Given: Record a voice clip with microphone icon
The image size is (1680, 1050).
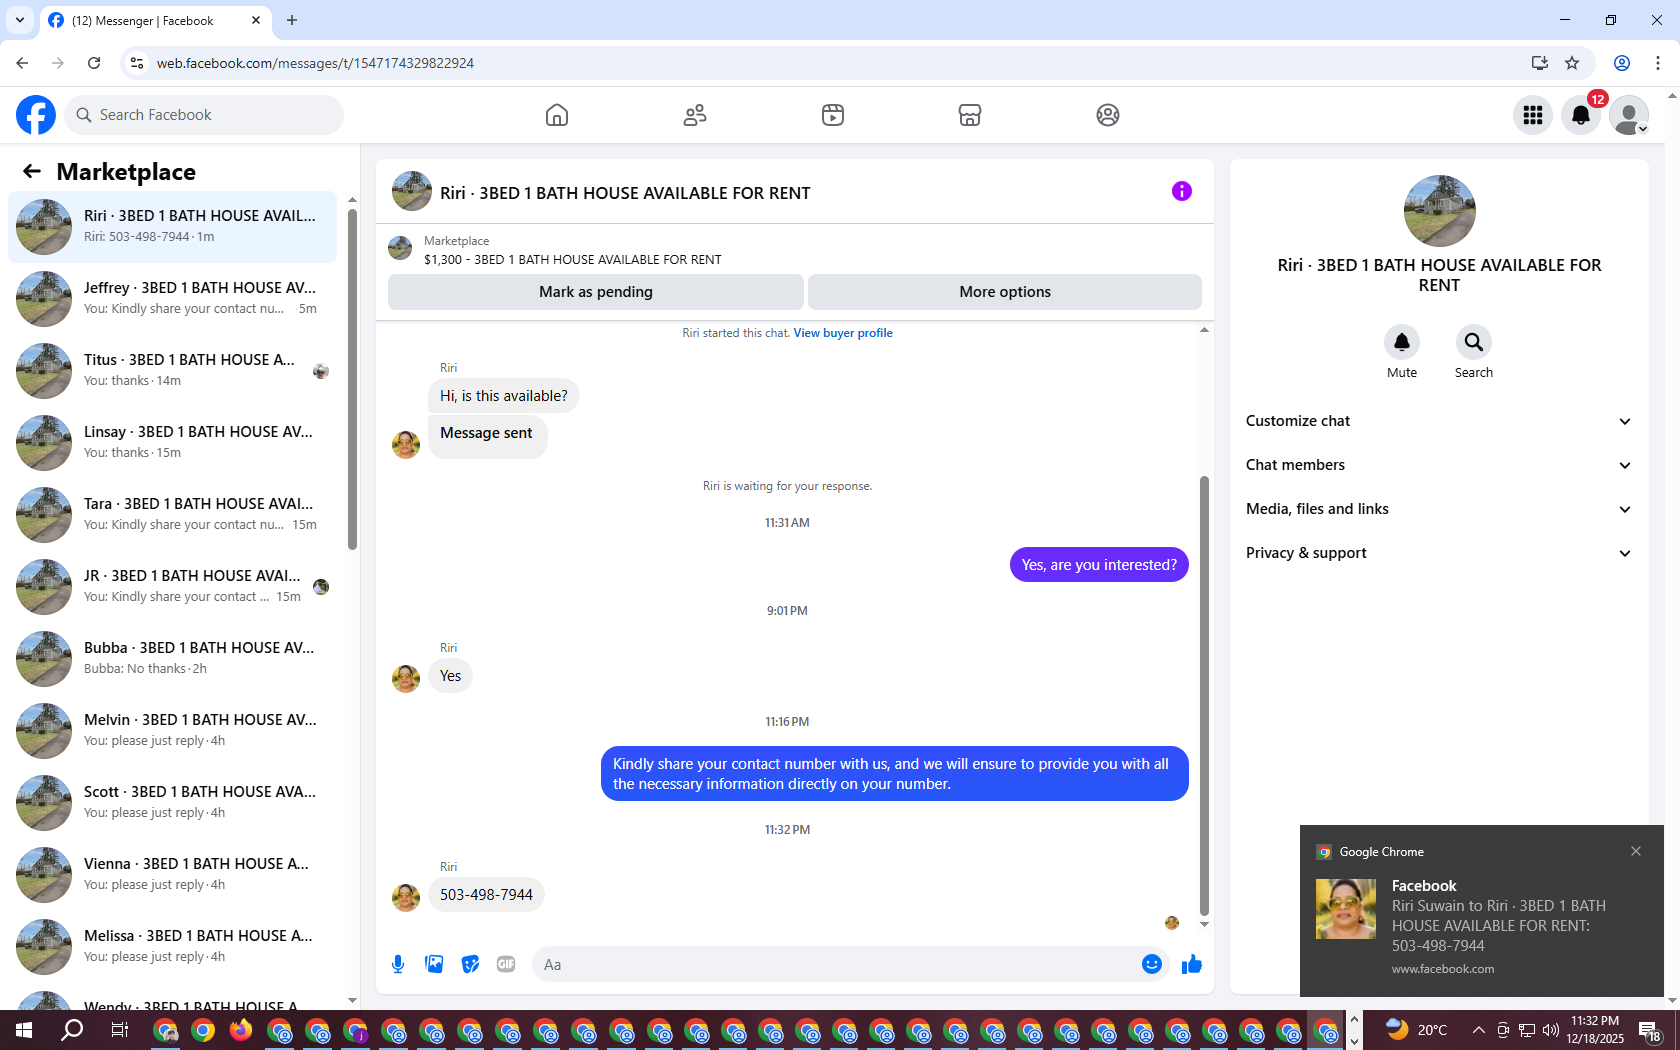Looking at the screenshot, I should pos(398,964).
